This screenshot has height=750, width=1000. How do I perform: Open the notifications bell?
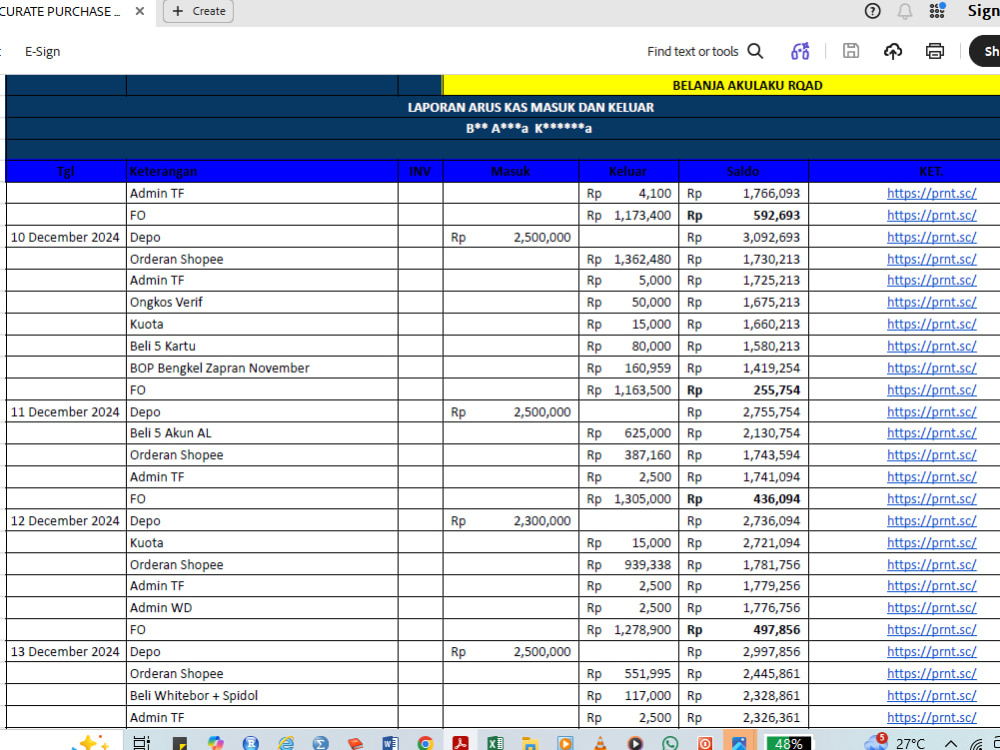coord(904,11)
